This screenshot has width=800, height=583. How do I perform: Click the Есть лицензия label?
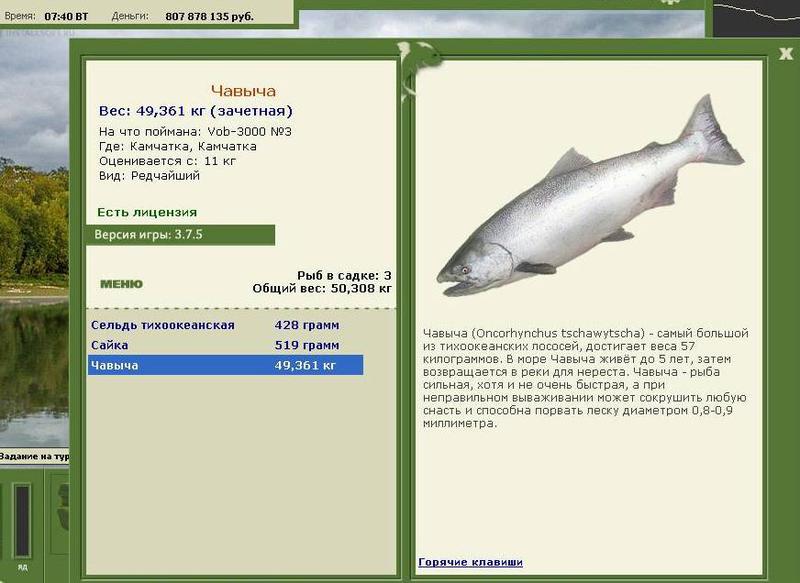147,212
